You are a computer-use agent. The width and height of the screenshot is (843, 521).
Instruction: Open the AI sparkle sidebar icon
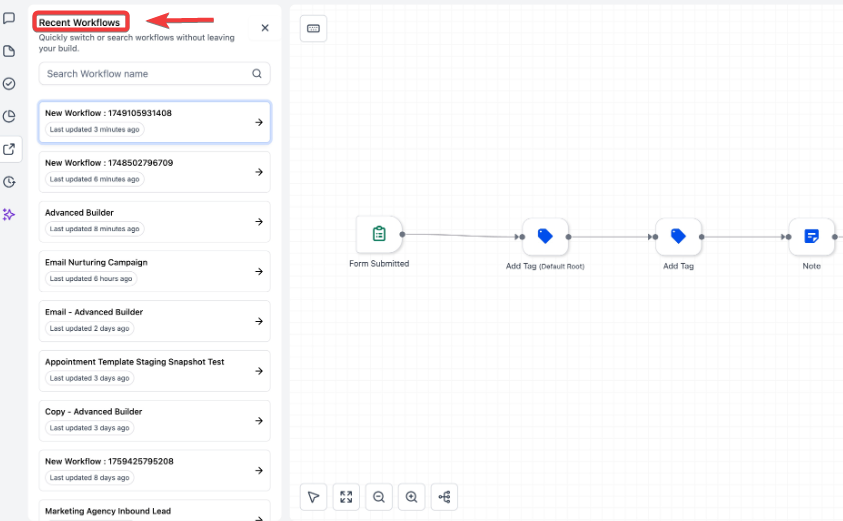(x=9, y=214)
